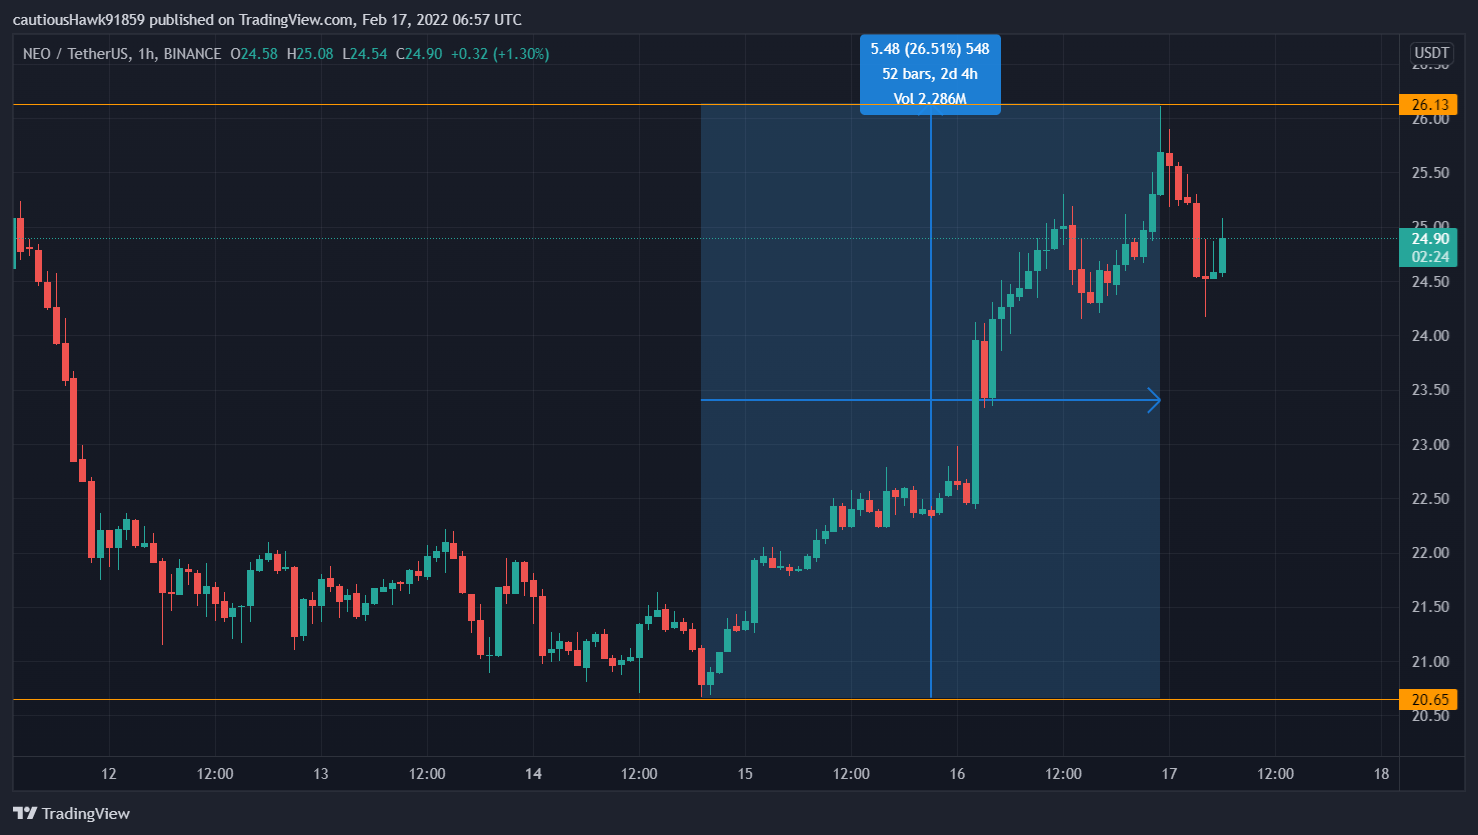This screenshot has width=1478, height=835.
Task: Click the blue measurement arrow head
Action: (1154, 400)
